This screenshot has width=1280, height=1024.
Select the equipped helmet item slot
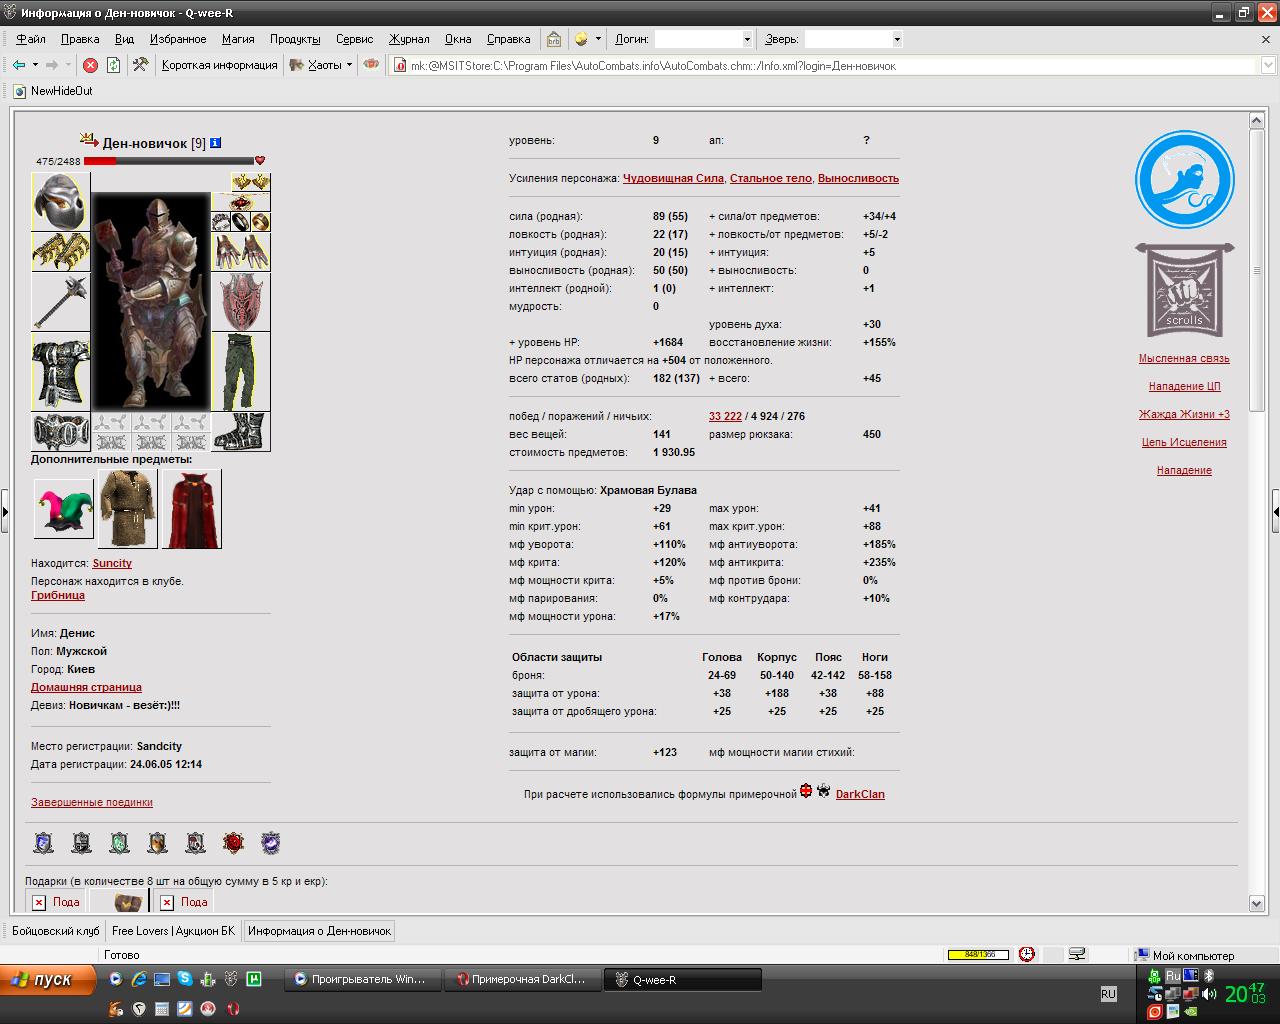pos(61,201)
